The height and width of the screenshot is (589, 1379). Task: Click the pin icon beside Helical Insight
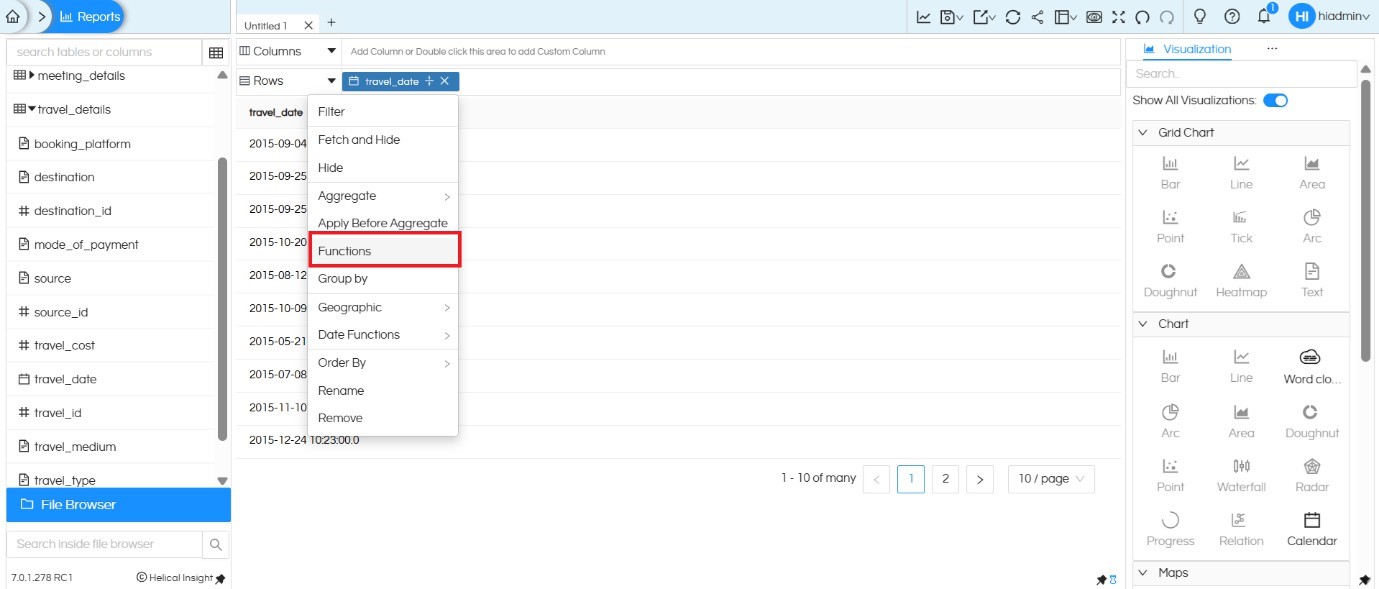coord(220,578)
